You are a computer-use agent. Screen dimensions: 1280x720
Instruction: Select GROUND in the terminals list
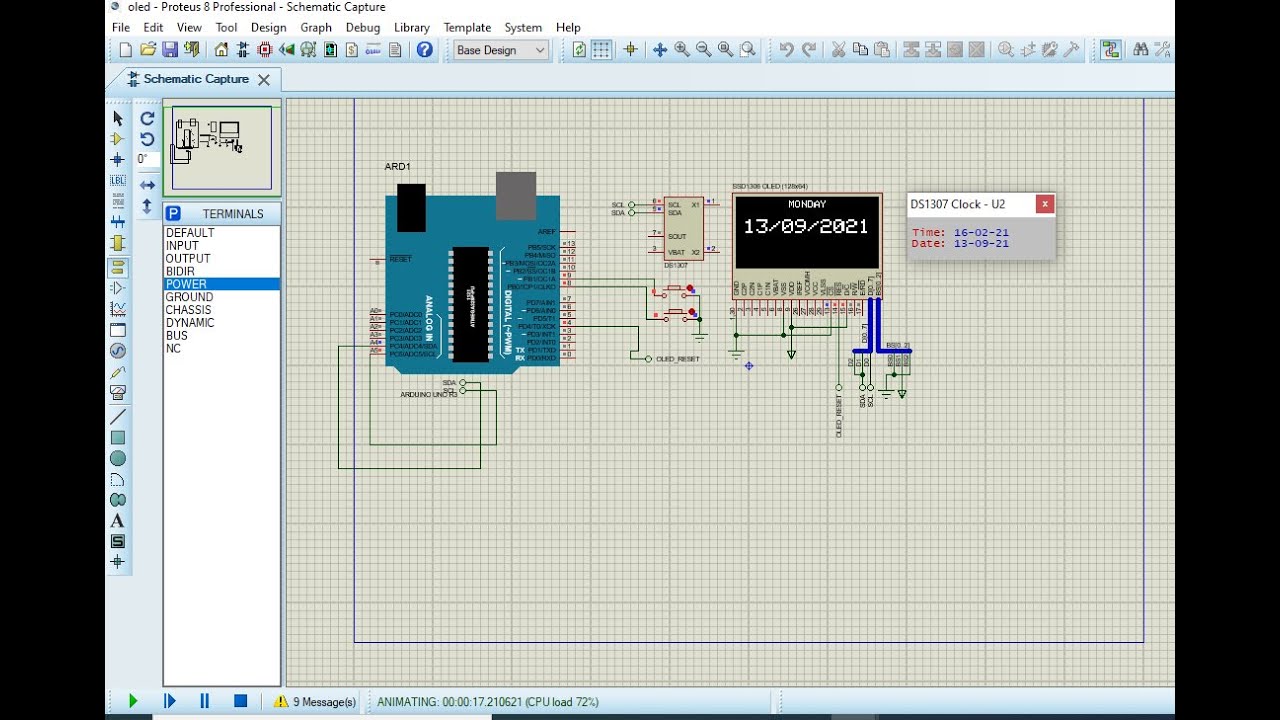(x=189, y=297)
